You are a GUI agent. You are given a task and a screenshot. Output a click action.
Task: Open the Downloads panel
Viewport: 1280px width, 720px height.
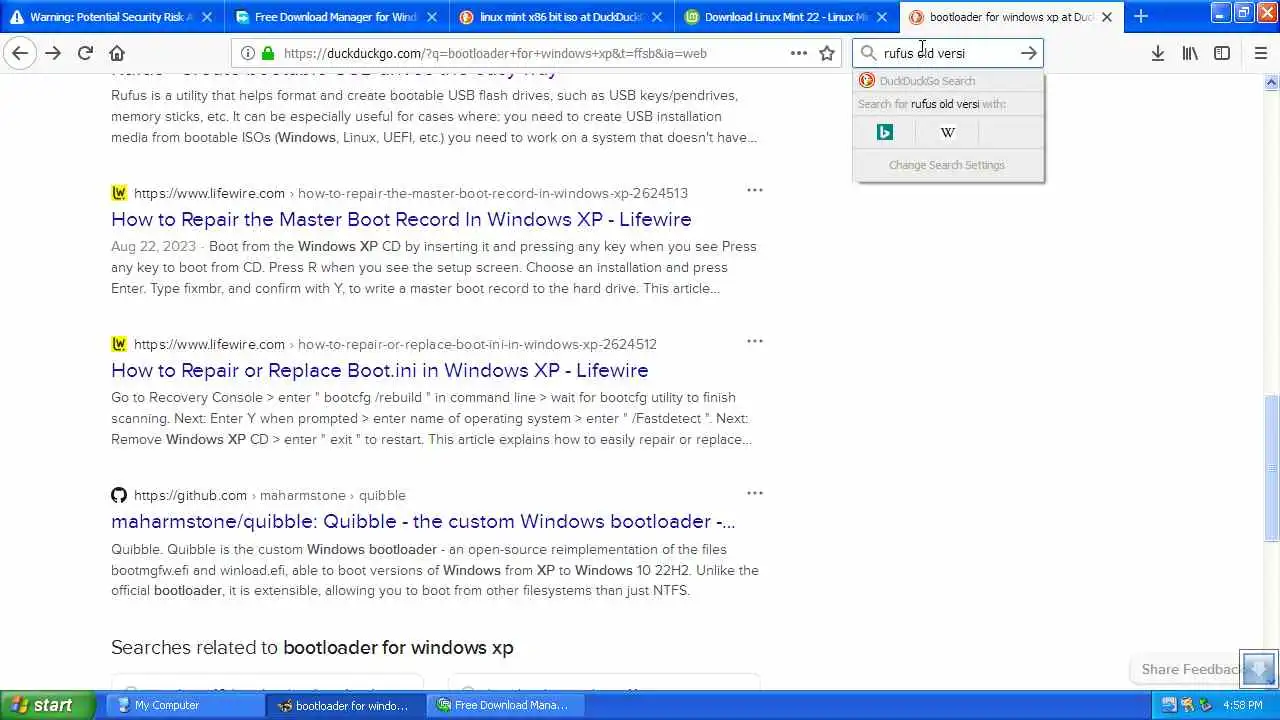1157,53
